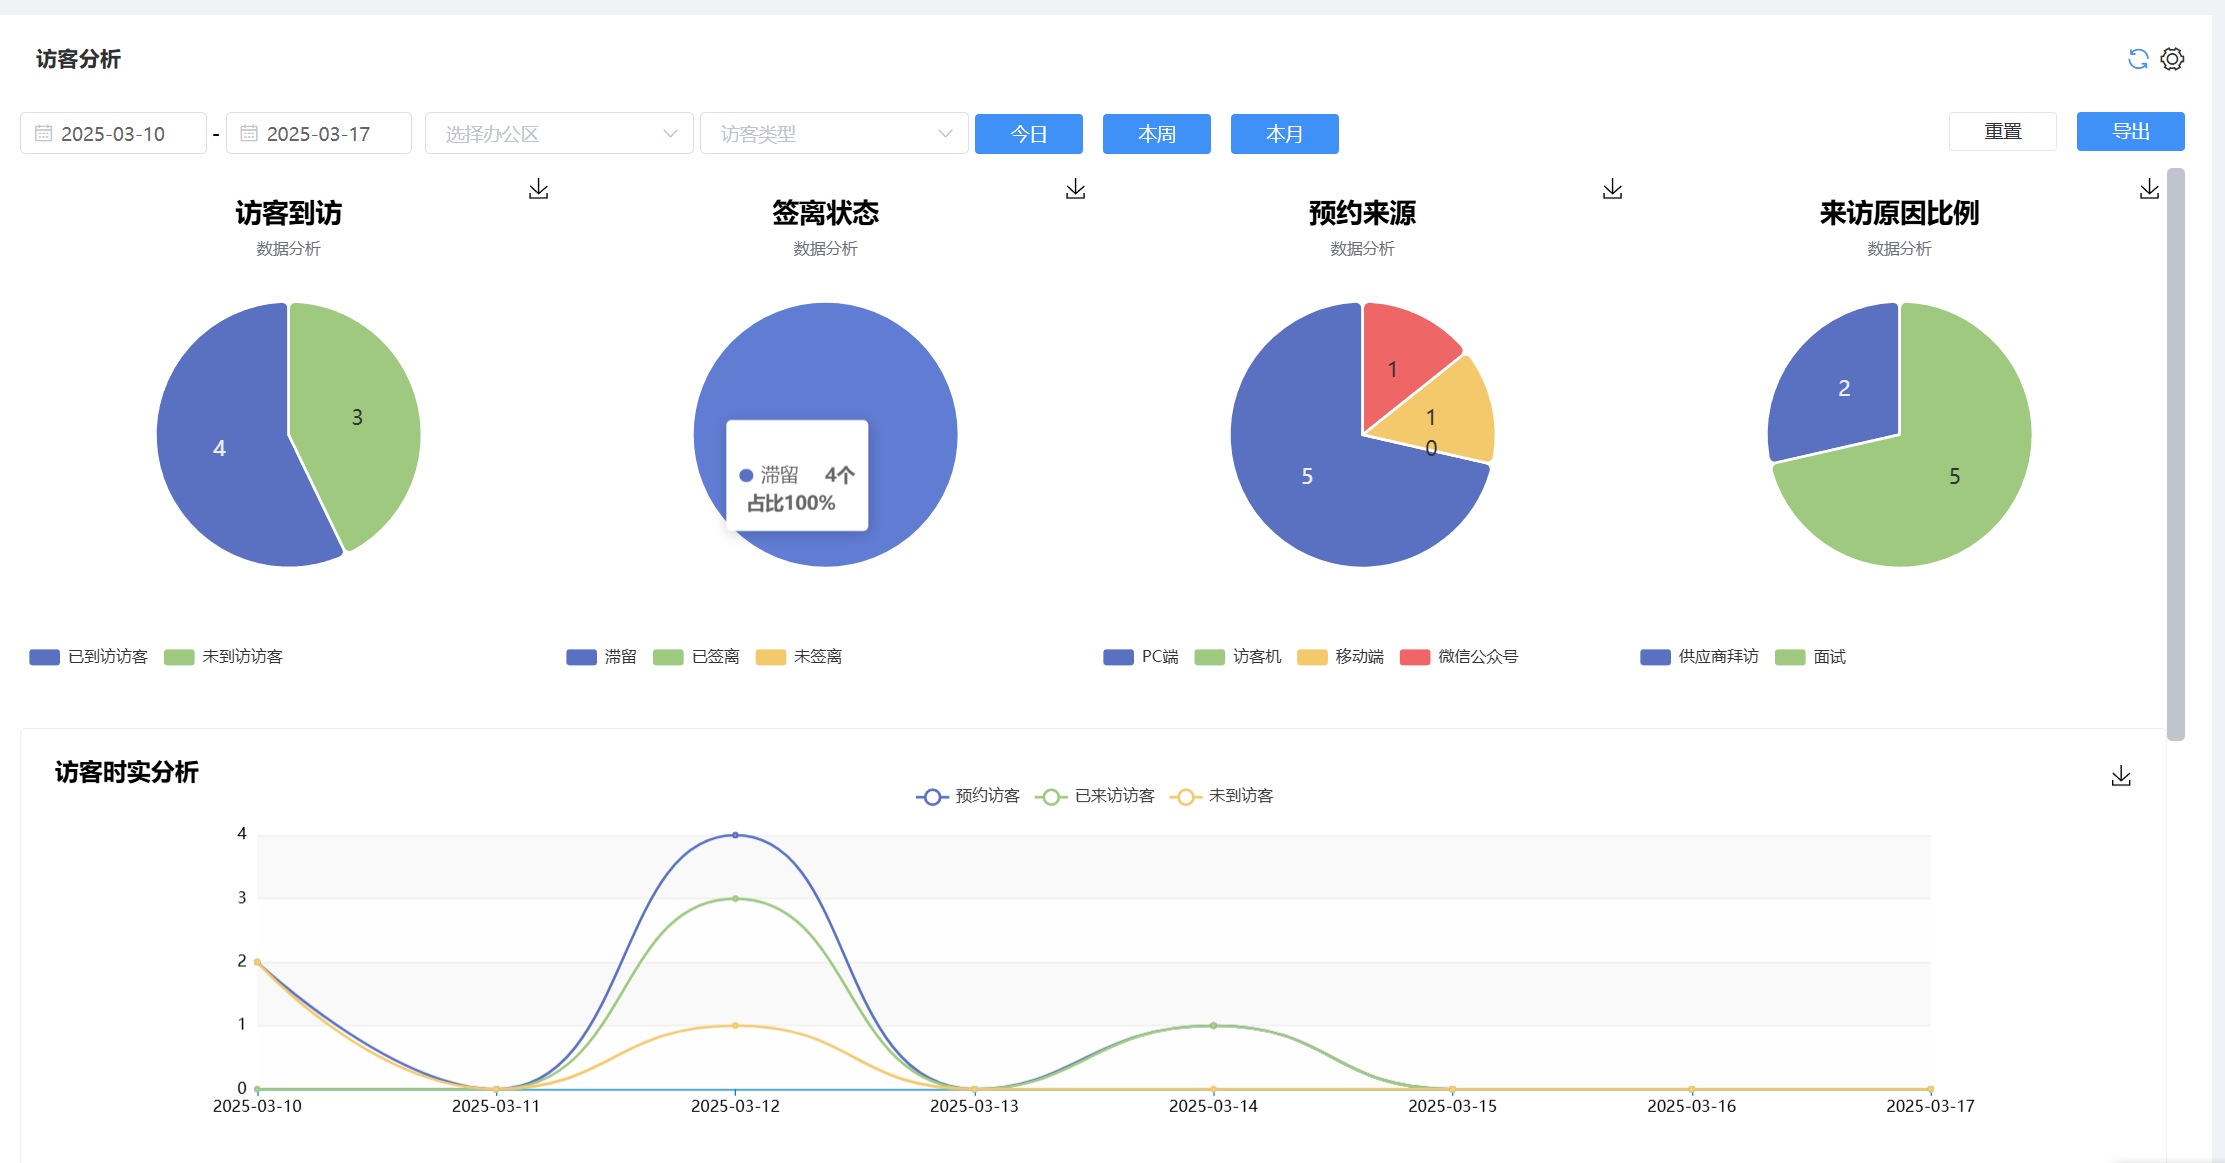The image size is (2225, 1163).
Task: Click the end date 2025-03-17 field
Action: 319,133
